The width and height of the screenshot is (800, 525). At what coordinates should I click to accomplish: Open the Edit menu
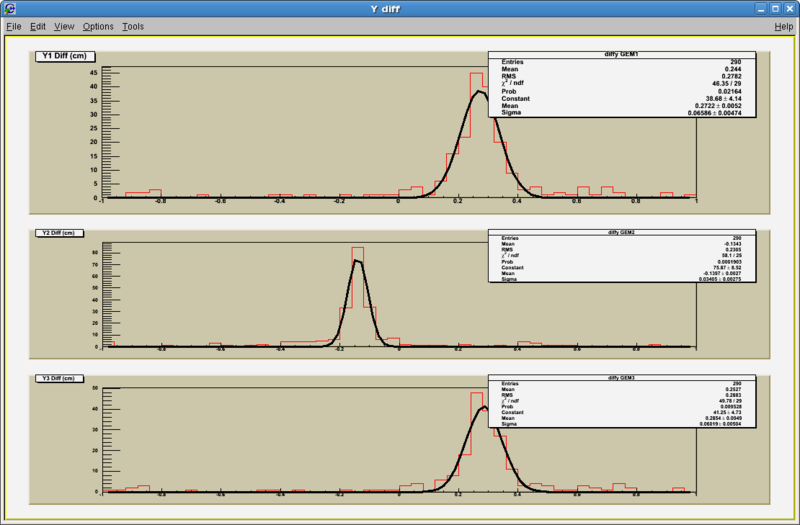pyautogui.click(x=38, y=27)
